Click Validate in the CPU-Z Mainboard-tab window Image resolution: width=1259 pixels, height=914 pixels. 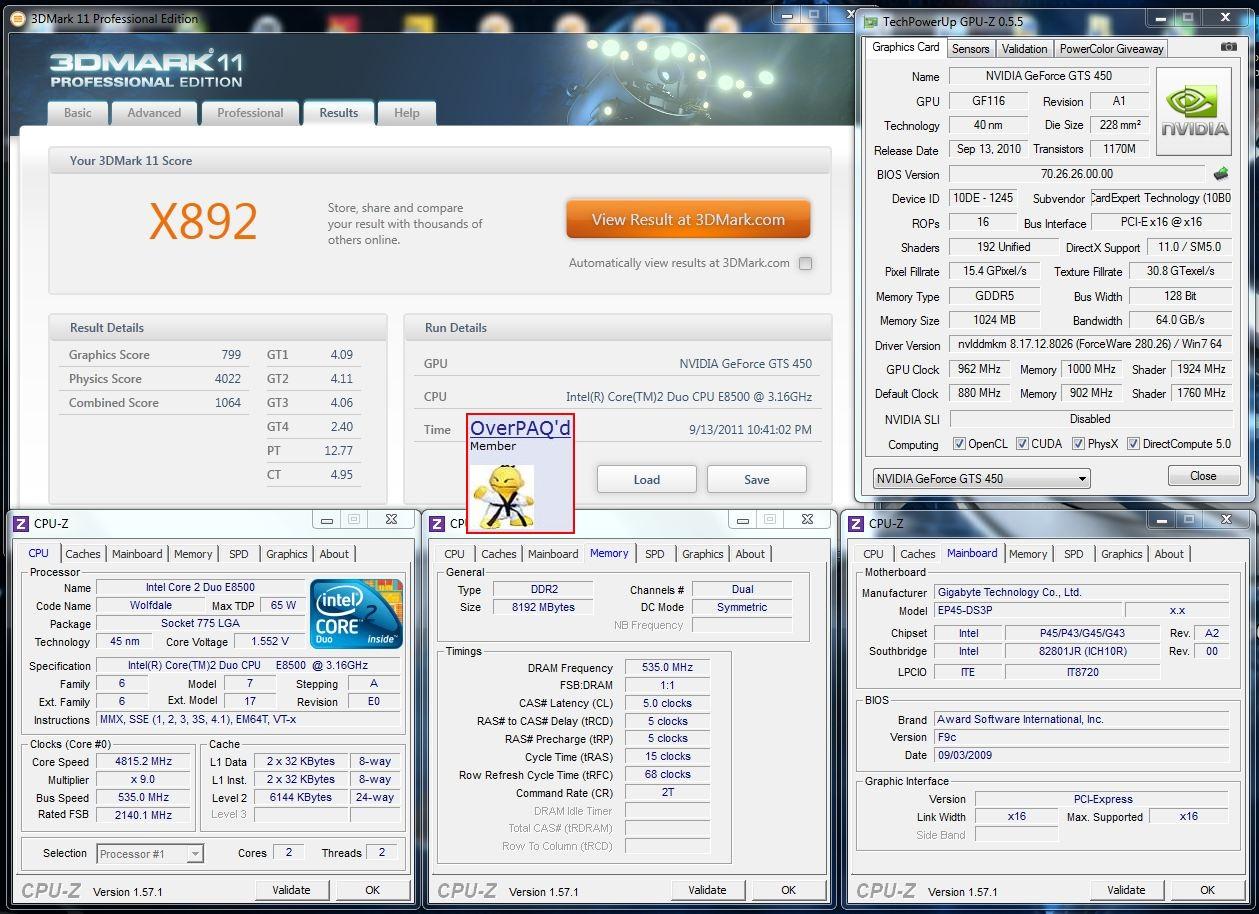1126,890
